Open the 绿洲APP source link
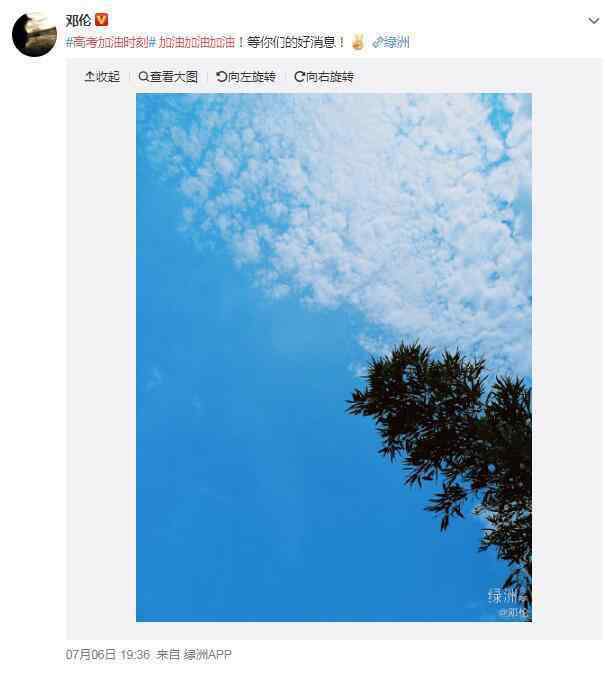Image resolution: width=605 pixels, height=679 pixels. [207, 654]
